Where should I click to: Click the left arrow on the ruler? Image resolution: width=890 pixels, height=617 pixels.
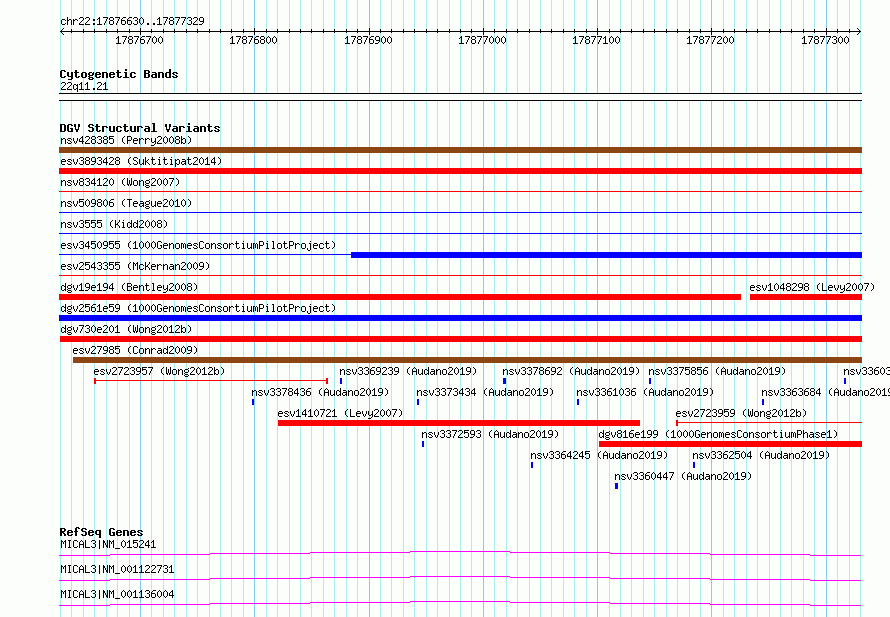click(62, 32)
